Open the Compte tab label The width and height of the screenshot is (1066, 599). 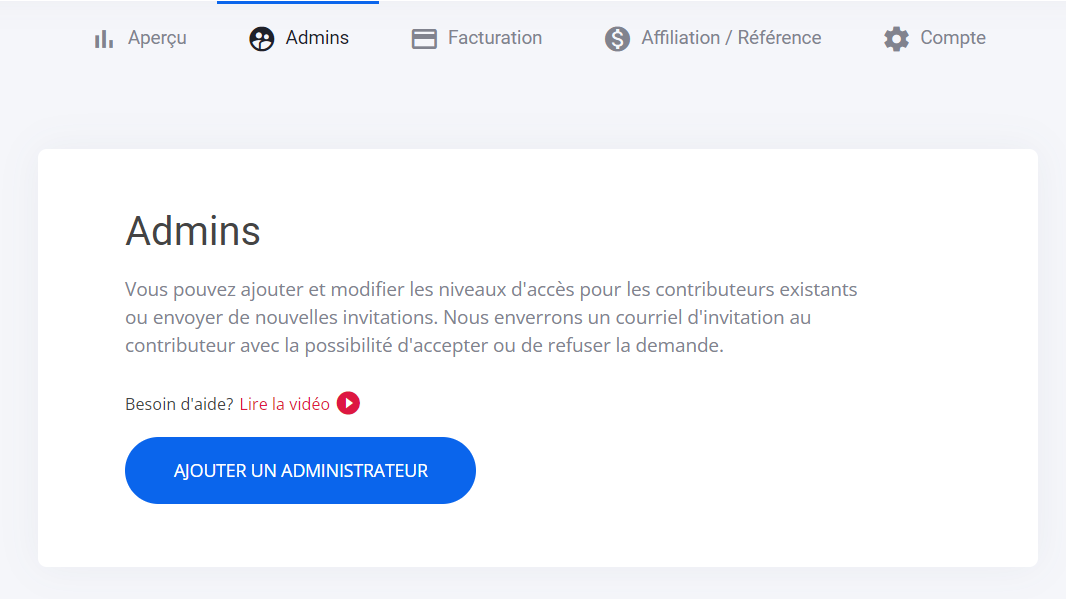point(952,38)
